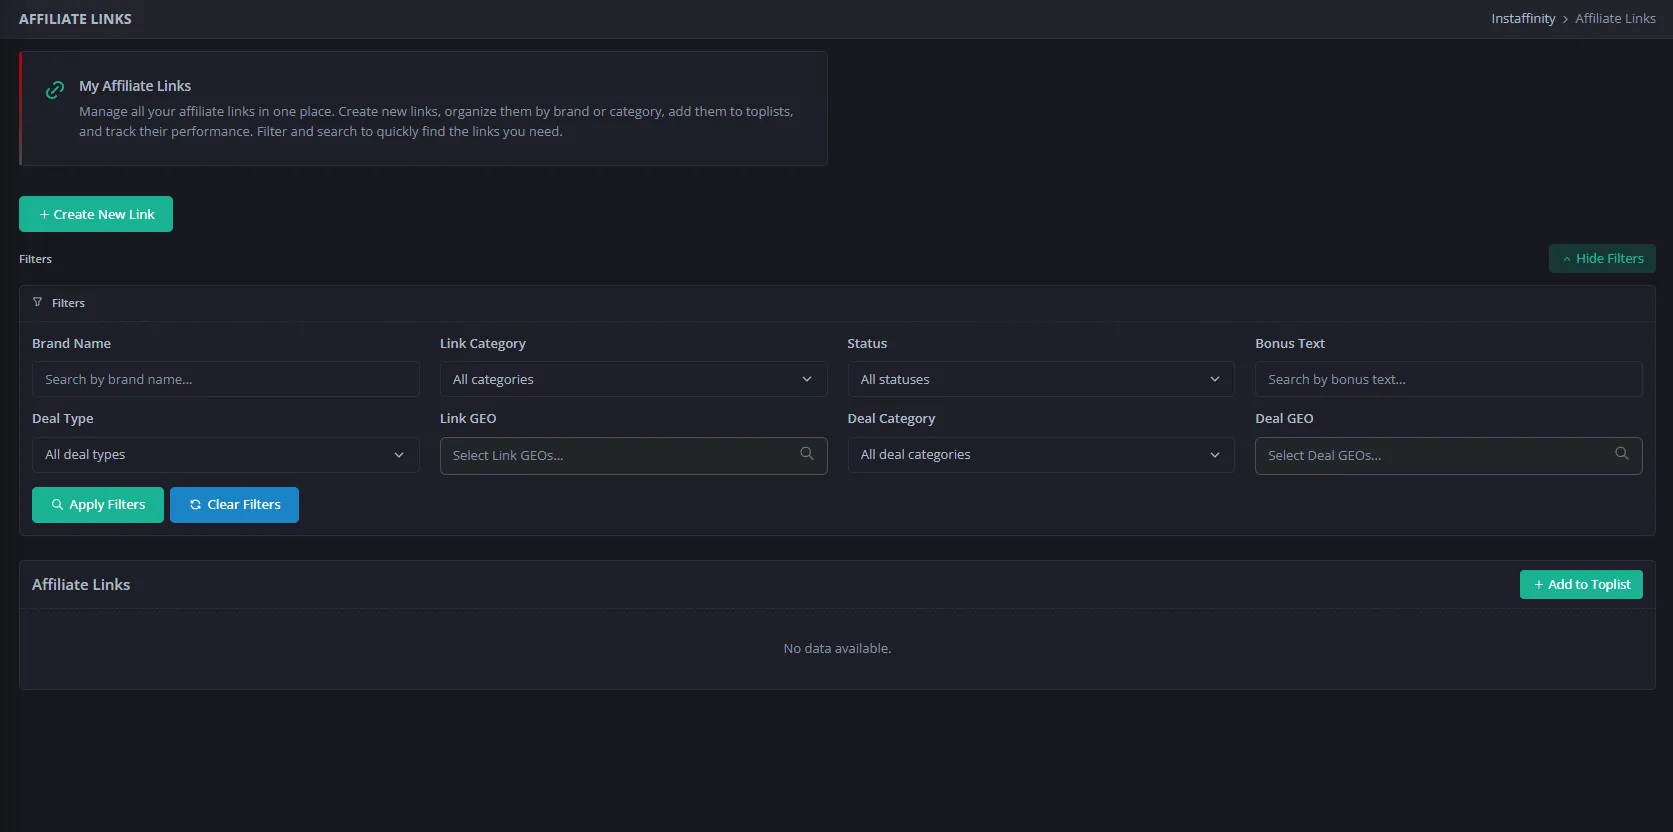This screenshot has height=832, width=1673.
Task: Click the Apply Filters button
Action: point(98,505)
